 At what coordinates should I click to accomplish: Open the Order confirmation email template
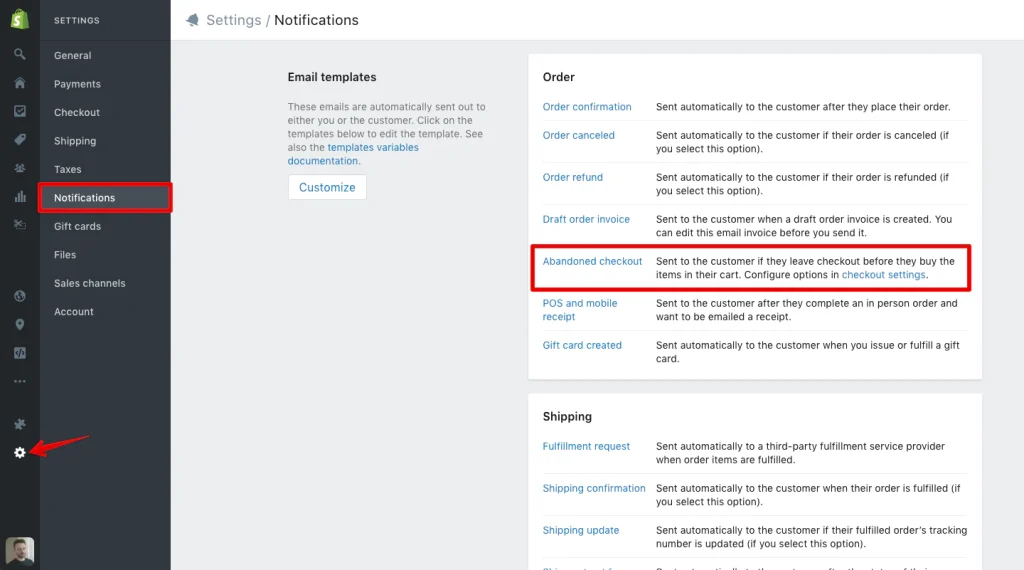587,107
